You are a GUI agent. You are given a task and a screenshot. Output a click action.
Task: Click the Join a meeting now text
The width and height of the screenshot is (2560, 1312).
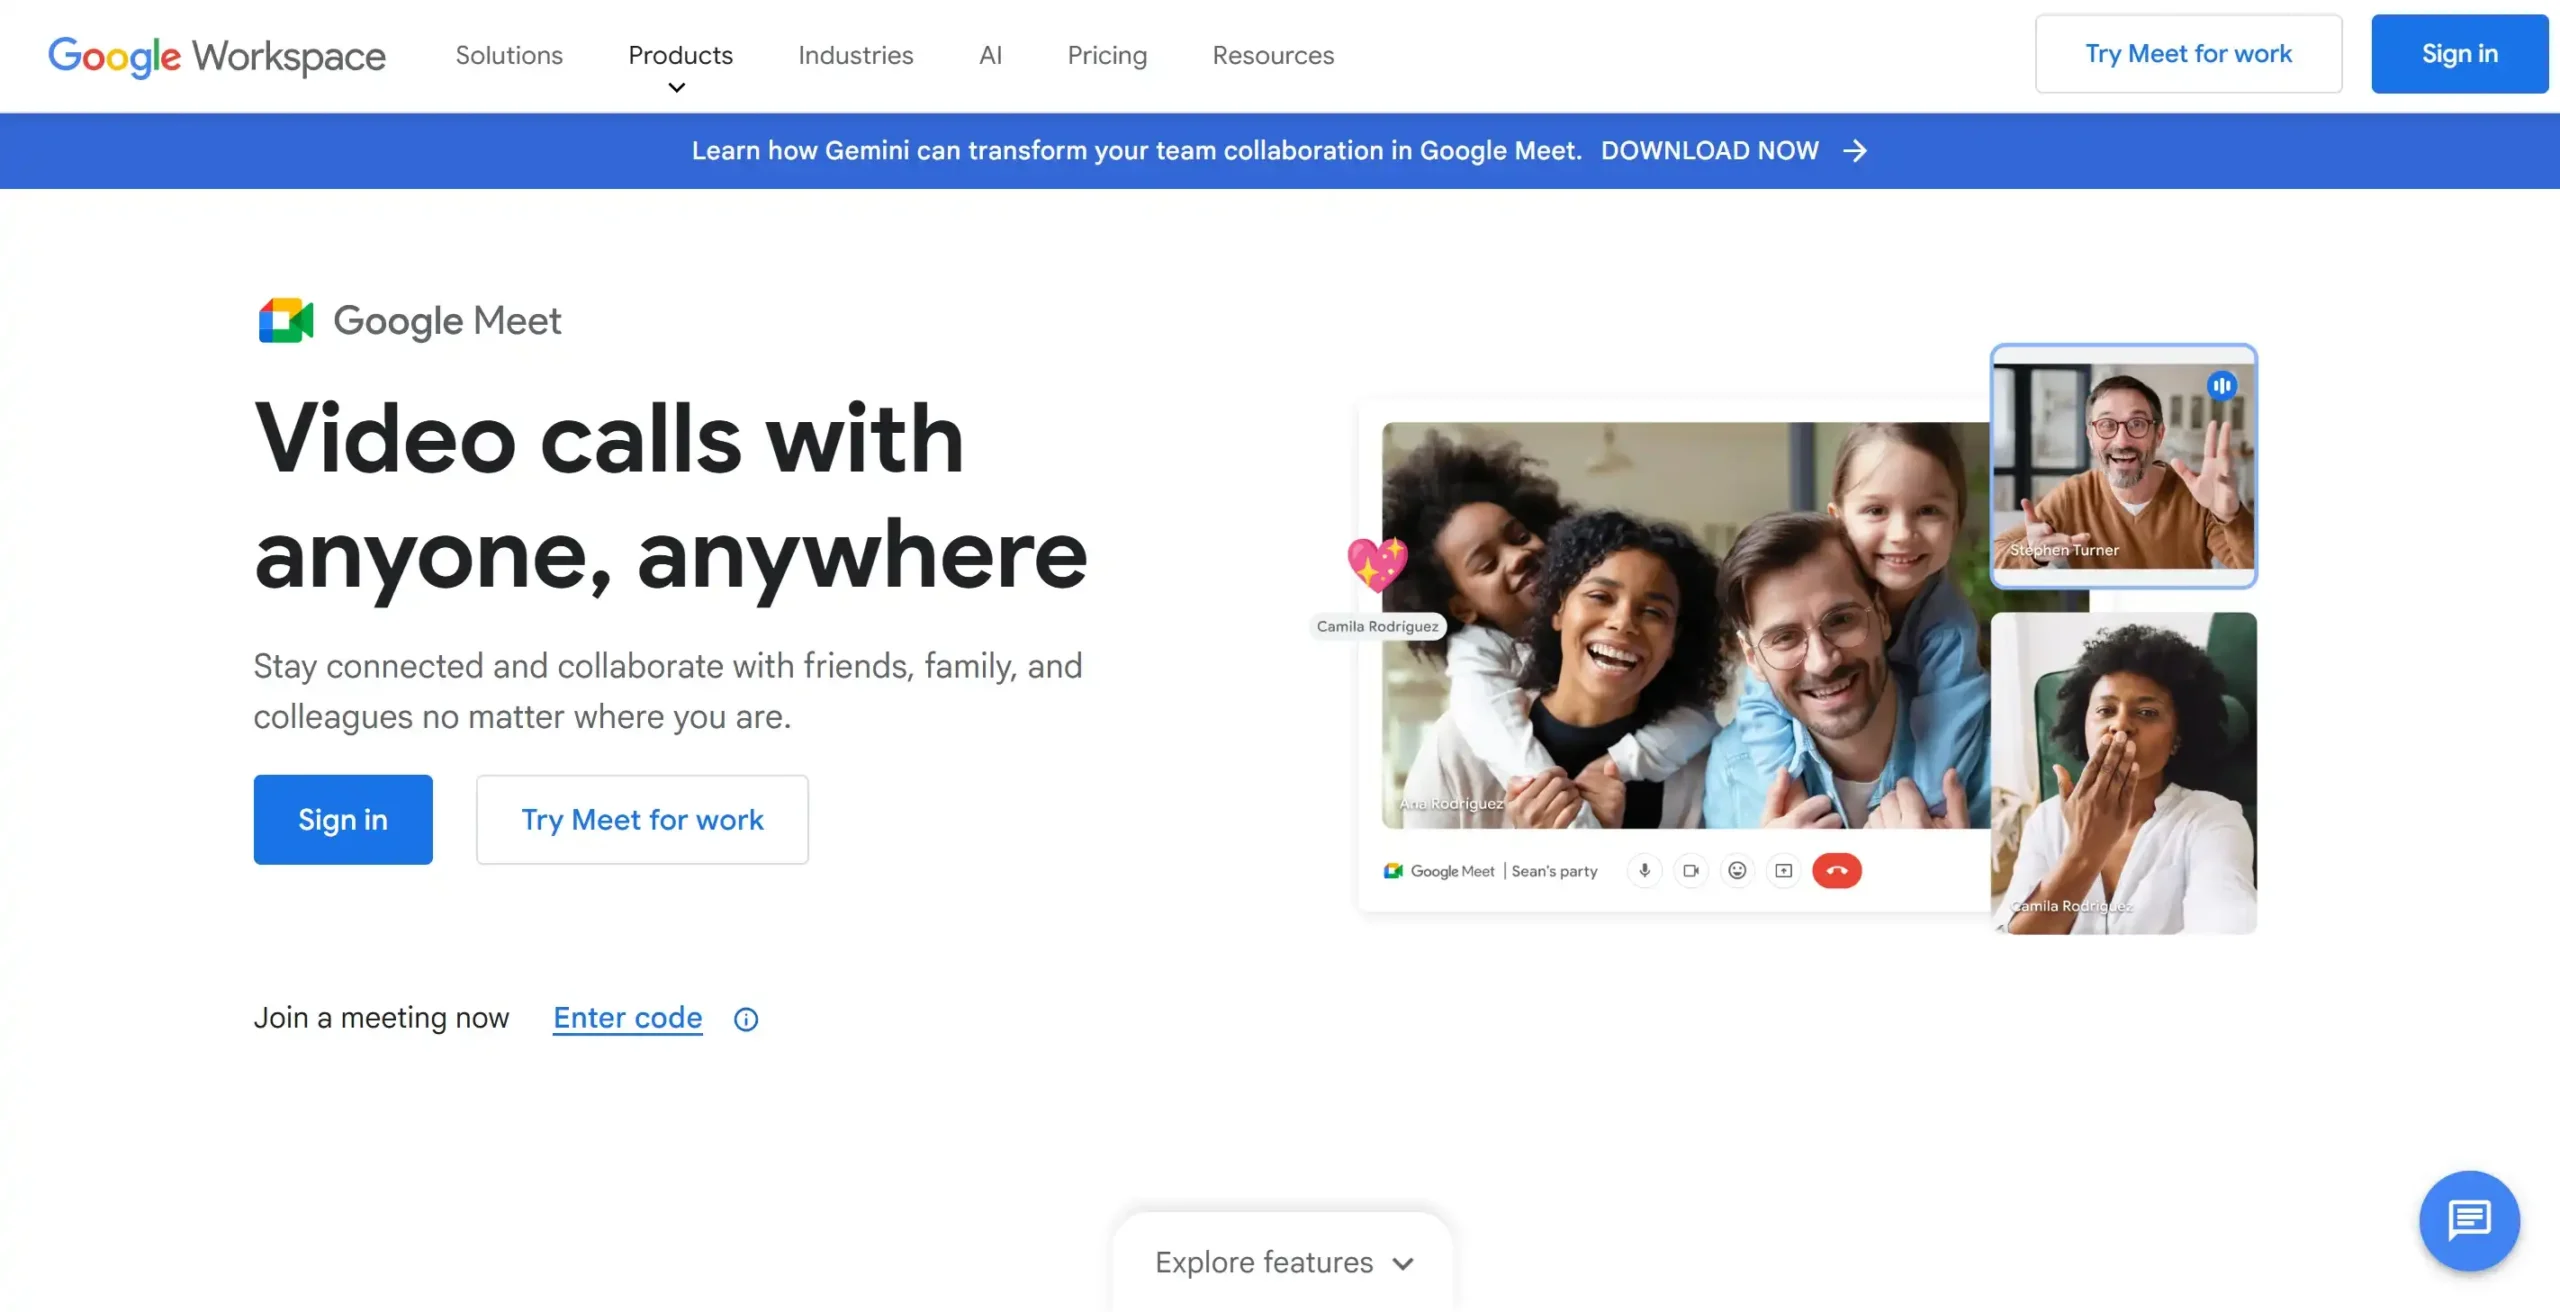click(381, 1018)
